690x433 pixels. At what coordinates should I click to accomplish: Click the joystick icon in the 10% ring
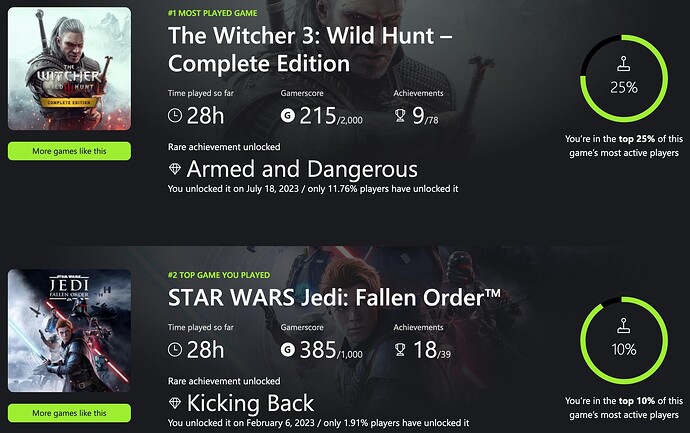624,326
